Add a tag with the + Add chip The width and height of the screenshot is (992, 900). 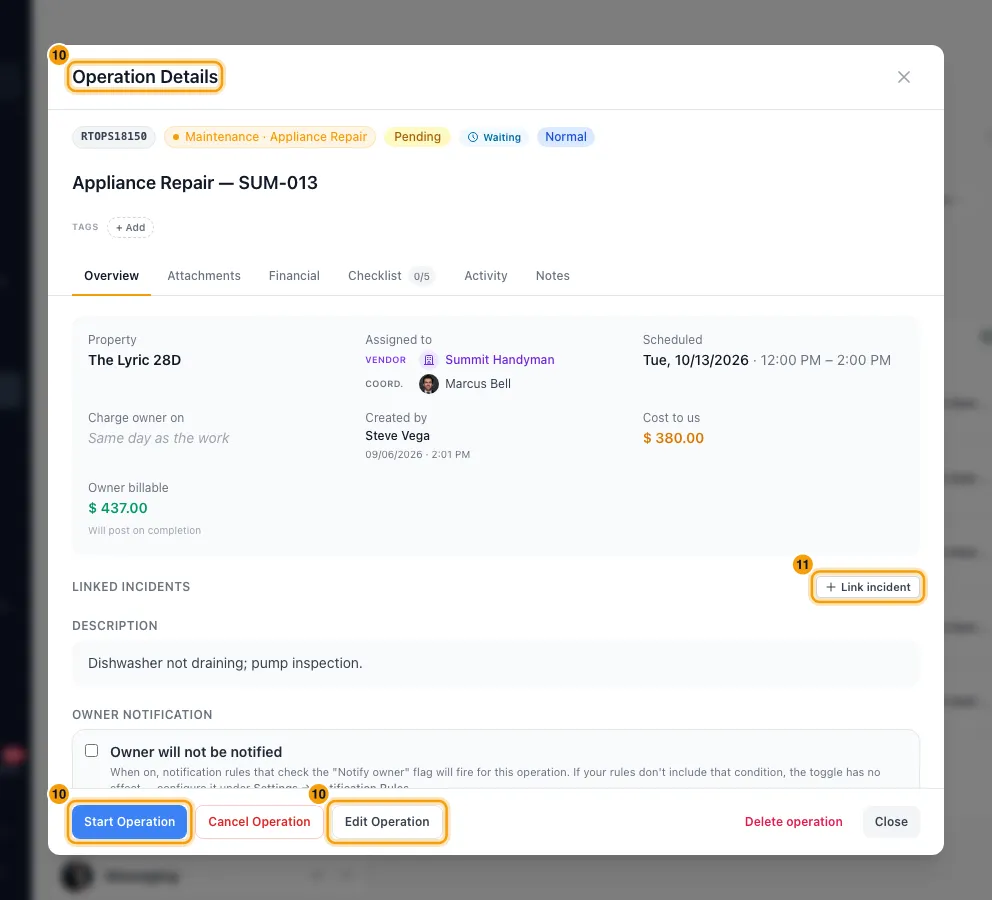[x=130, y=227]
